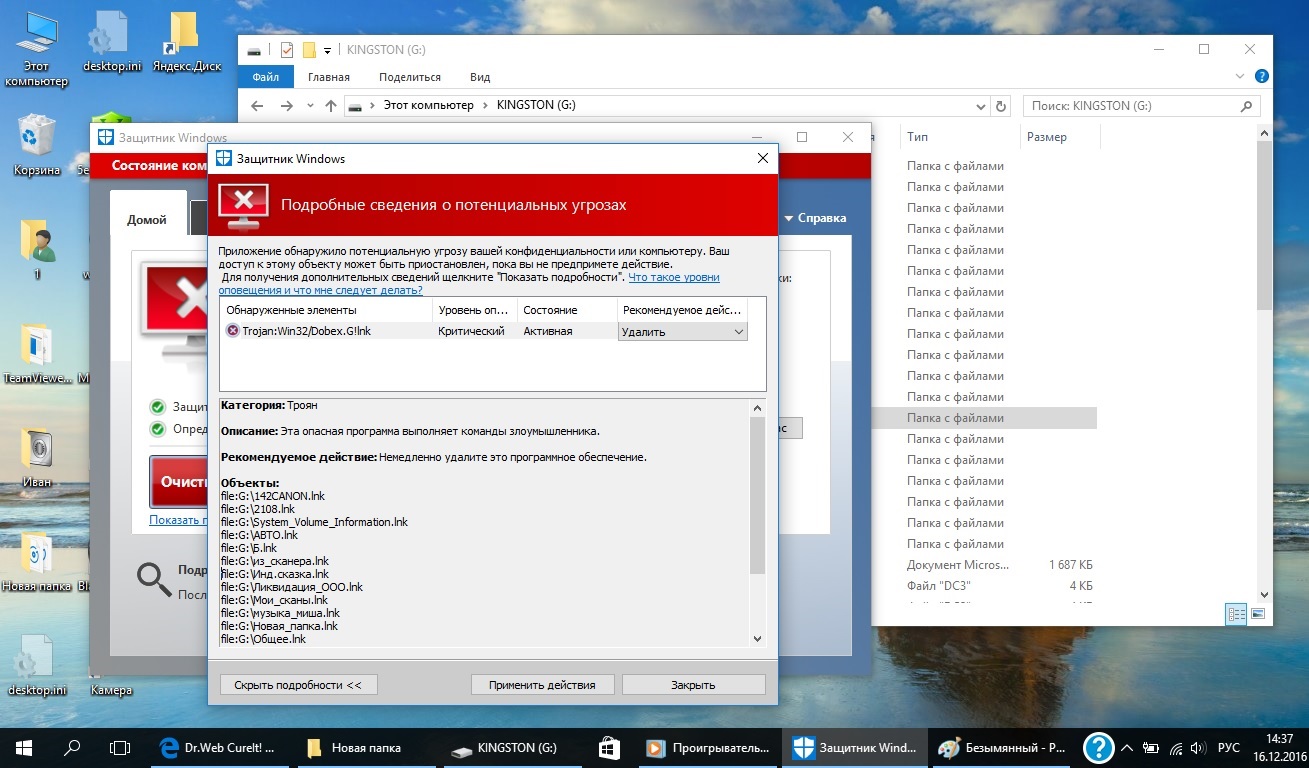The image size is (1309, 768).
Task: Open the network Wi-Fi tray icon
Action: coord(1175,748)
